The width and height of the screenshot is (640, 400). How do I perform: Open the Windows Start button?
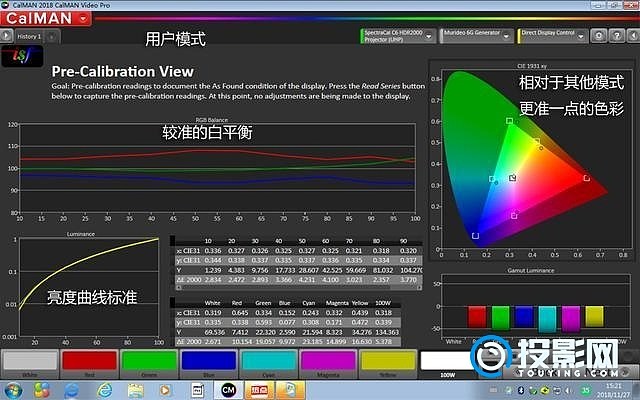(13, 390)
